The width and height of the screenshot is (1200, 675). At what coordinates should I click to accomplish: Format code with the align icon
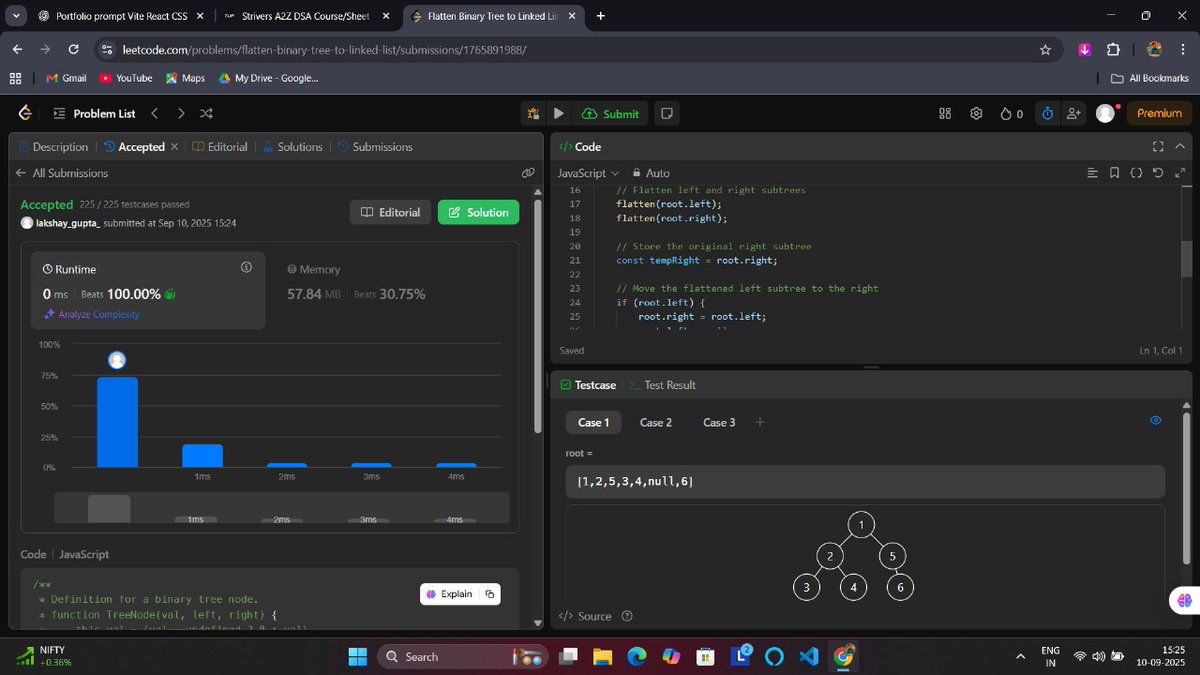coord(1093,173)
